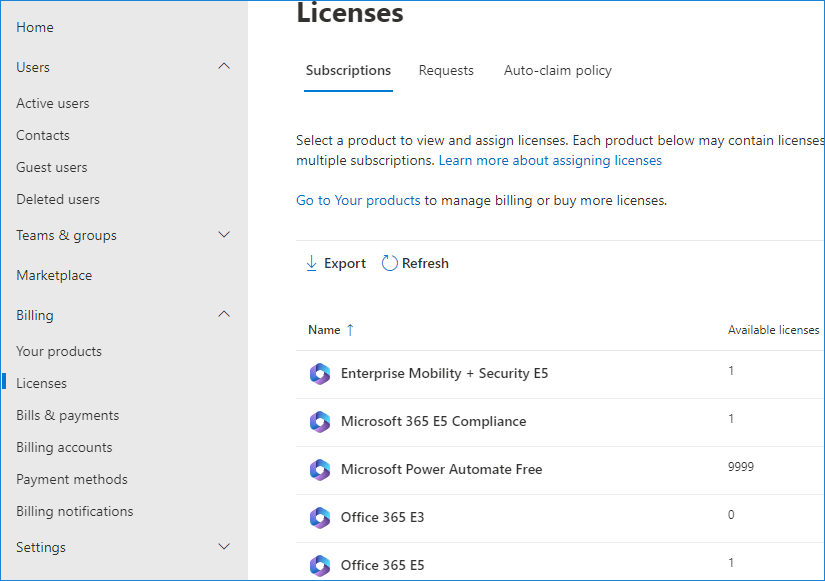This screenshot has height=581, width=825.
Task: Expand the Teams & groups section
Action: [x=224, y=235]
